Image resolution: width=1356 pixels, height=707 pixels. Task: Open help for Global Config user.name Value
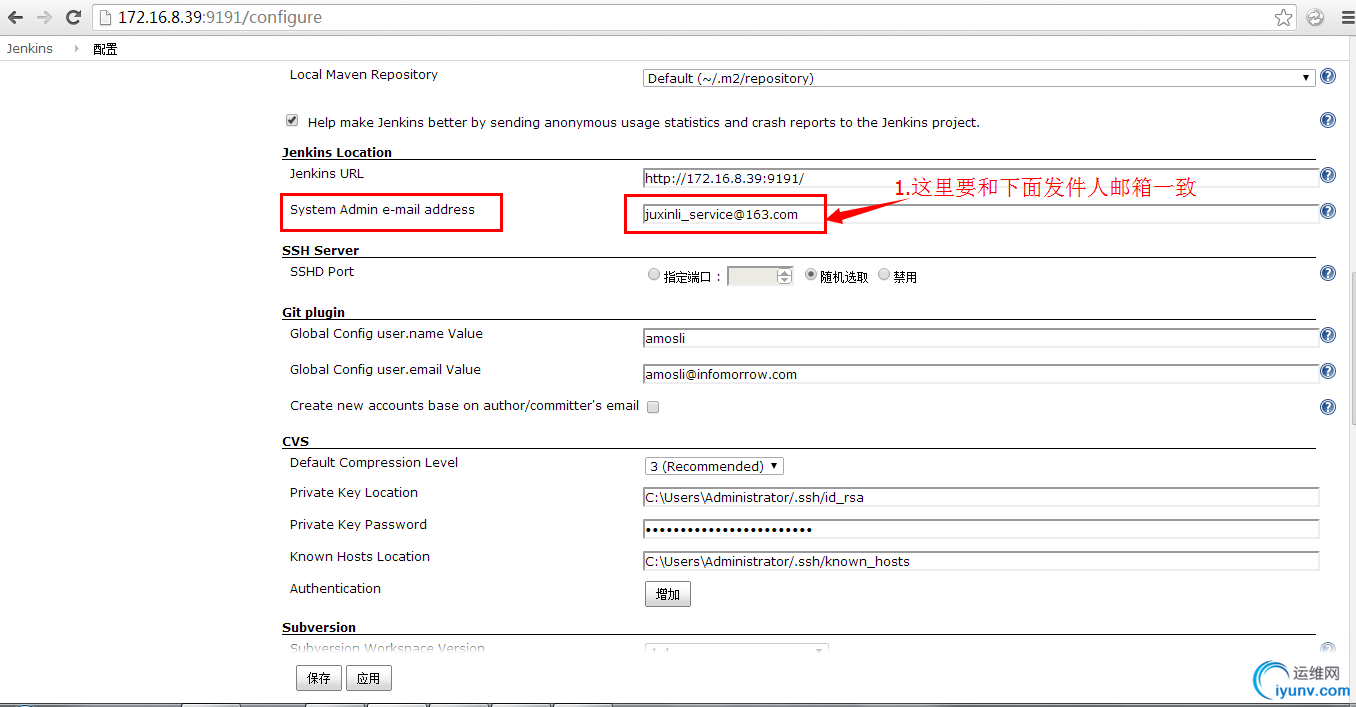[x=1328, y=335]
